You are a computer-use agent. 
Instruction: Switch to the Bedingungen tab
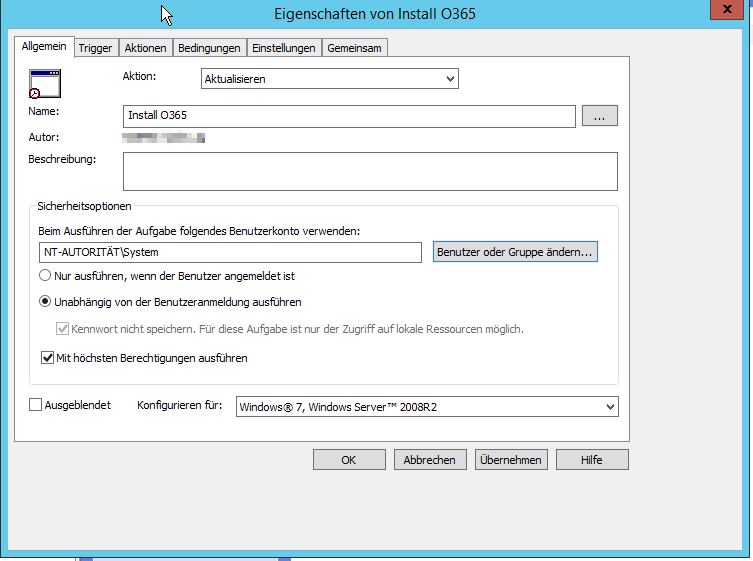(x=209, y=48)
